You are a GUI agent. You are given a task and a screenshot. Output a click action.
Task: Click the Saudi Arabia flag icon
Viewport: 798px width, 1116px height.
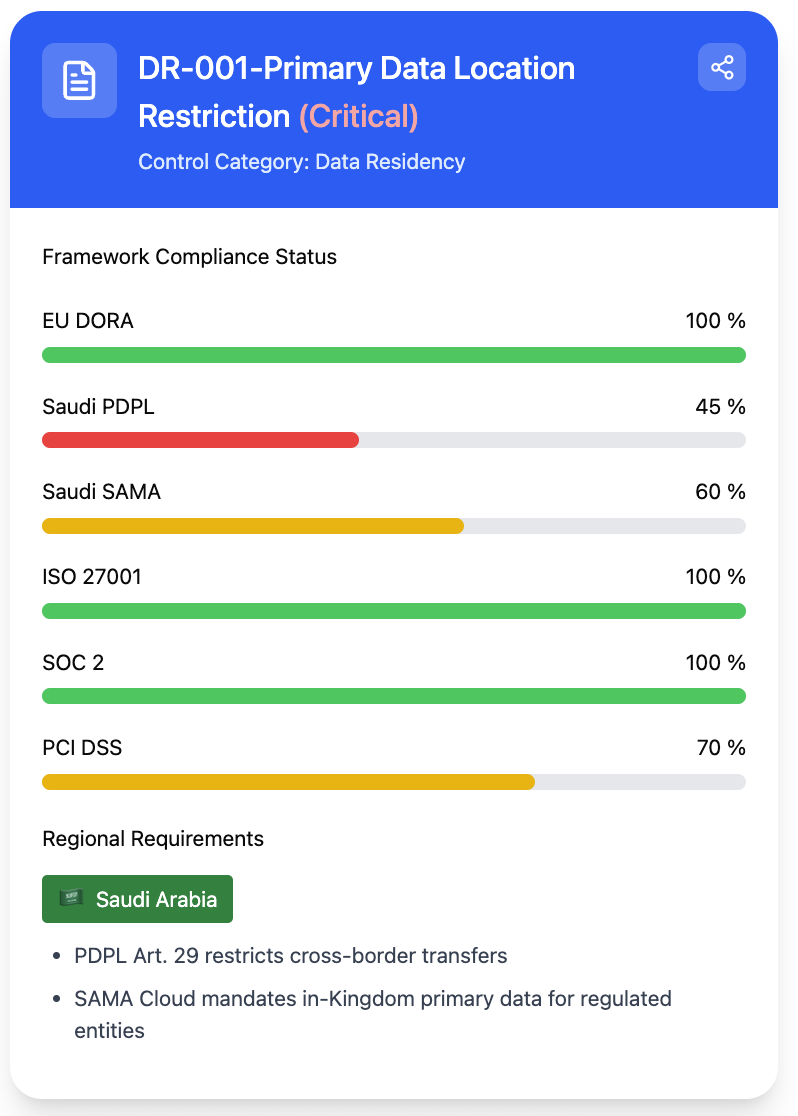72,899
